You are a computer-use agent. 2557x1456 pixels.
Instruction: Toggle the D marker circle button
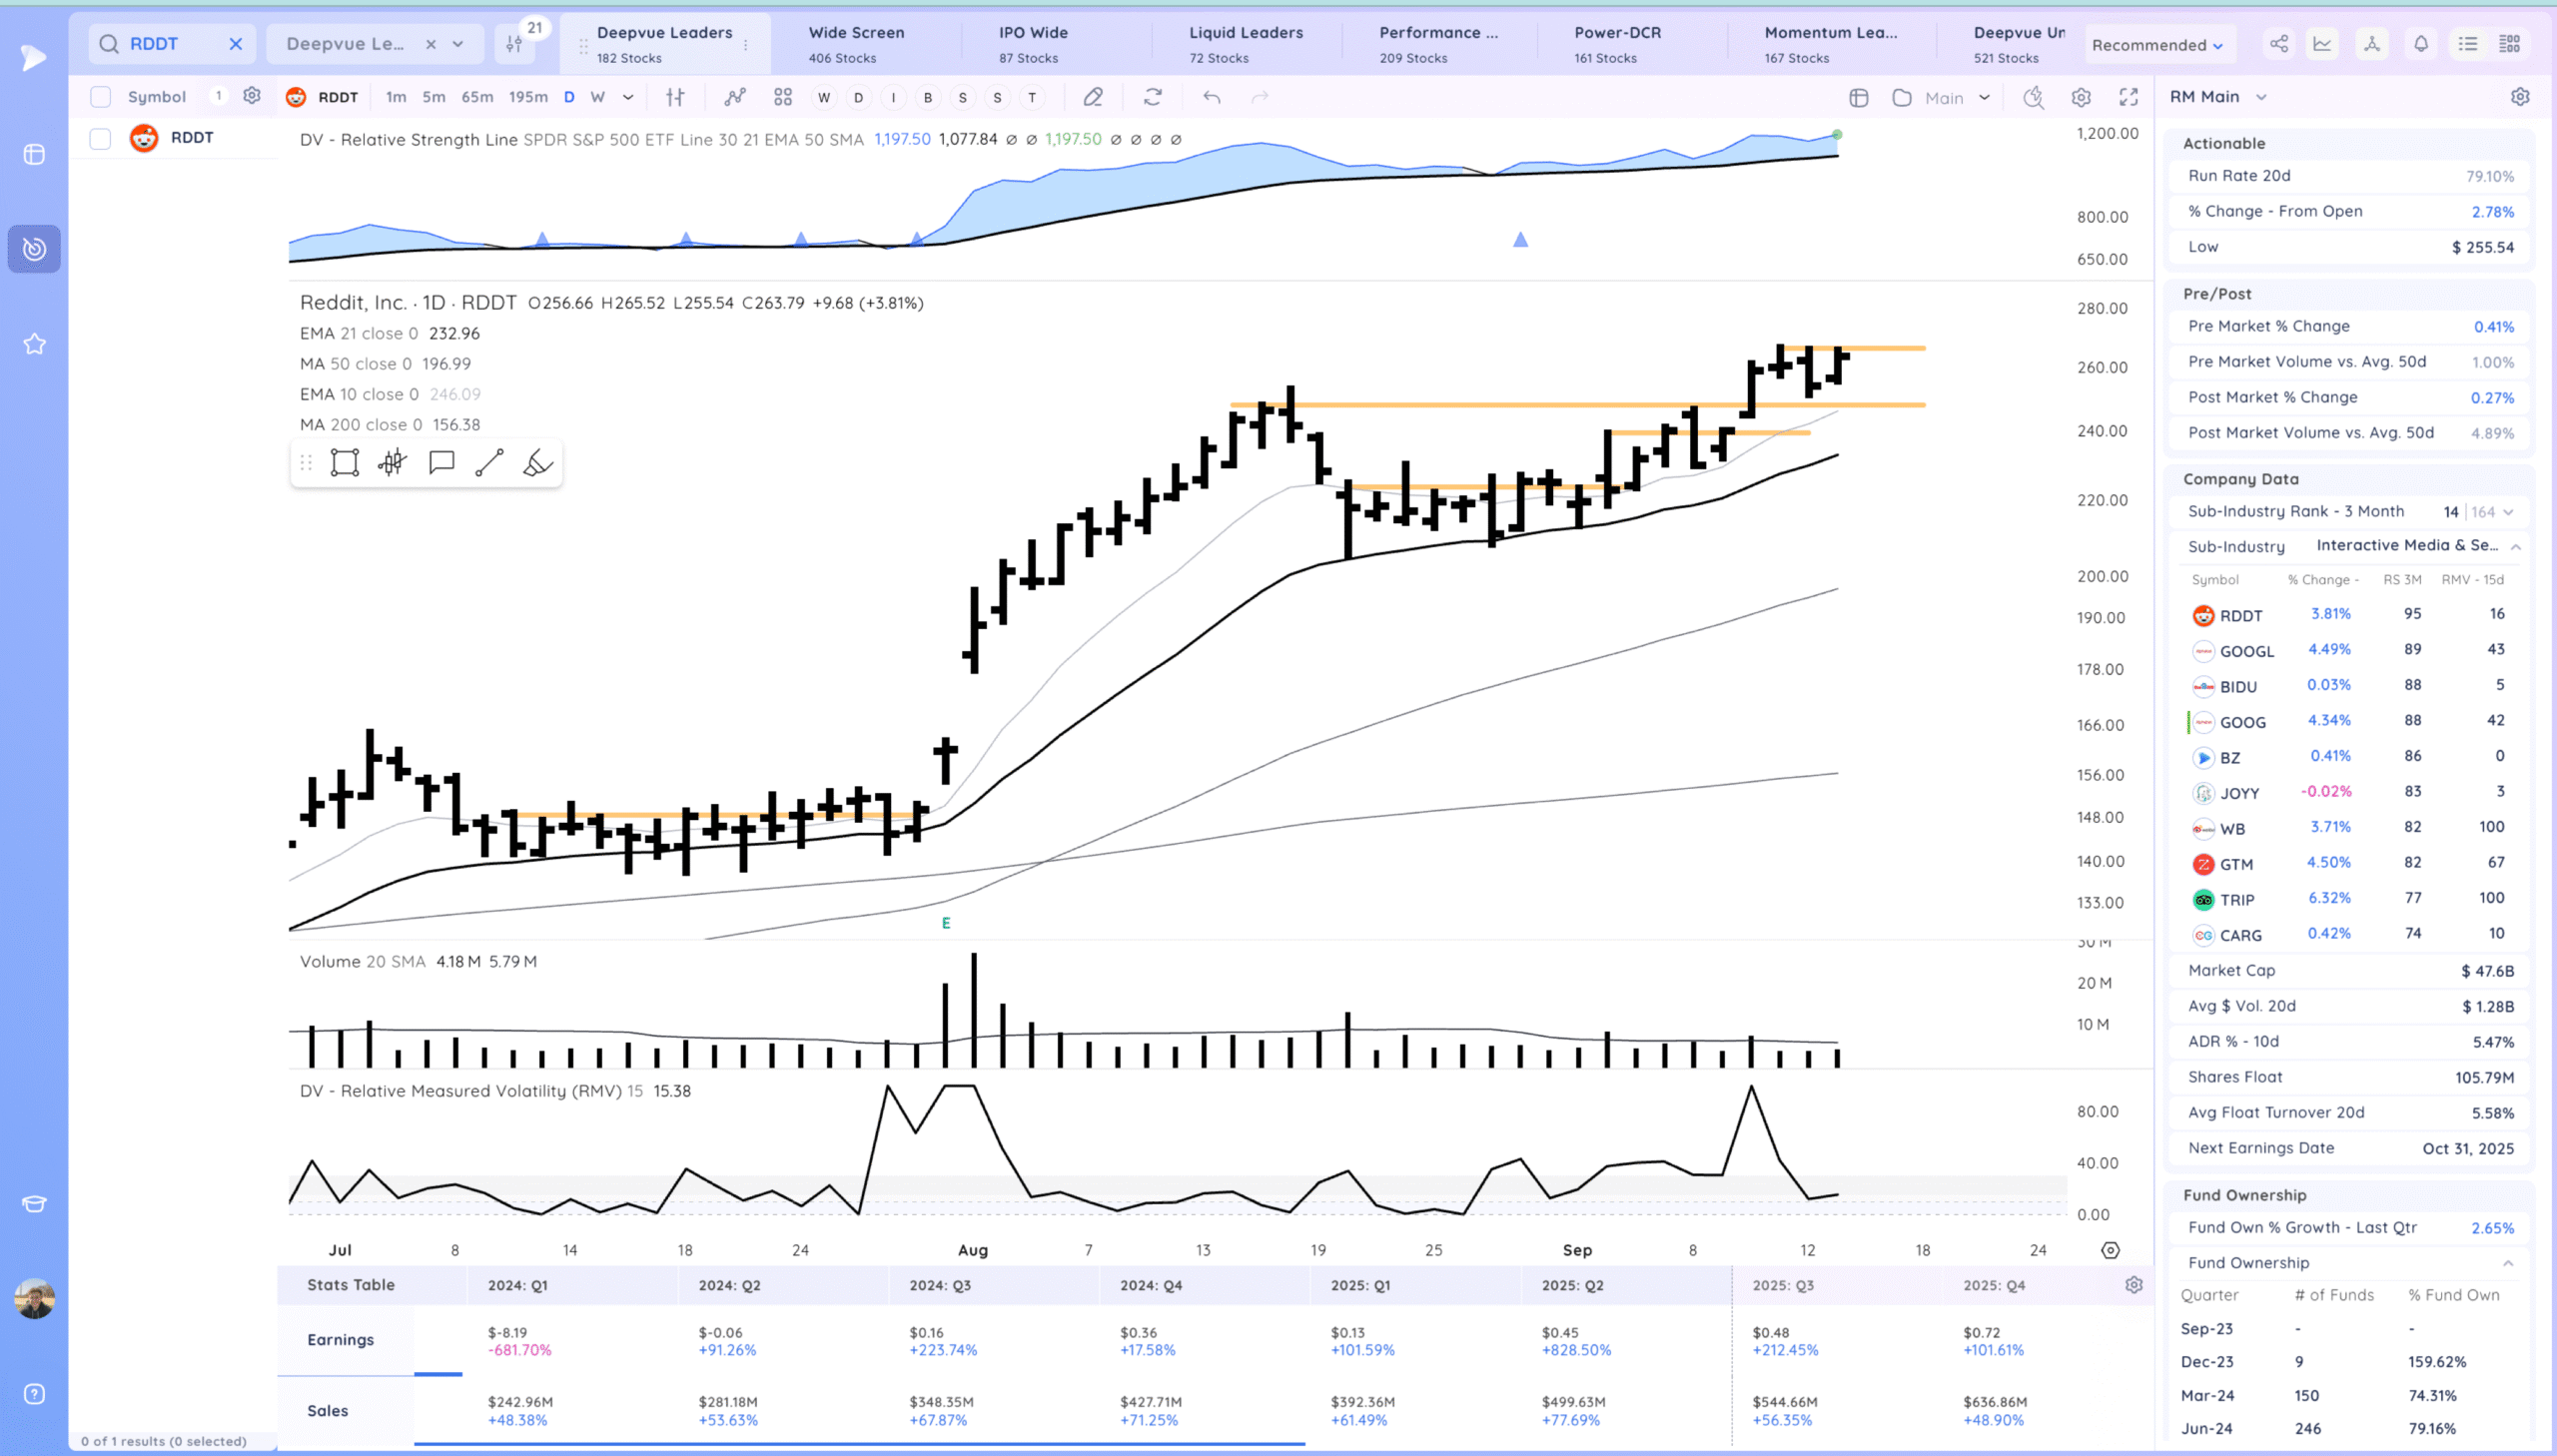(x=858, y=98)
